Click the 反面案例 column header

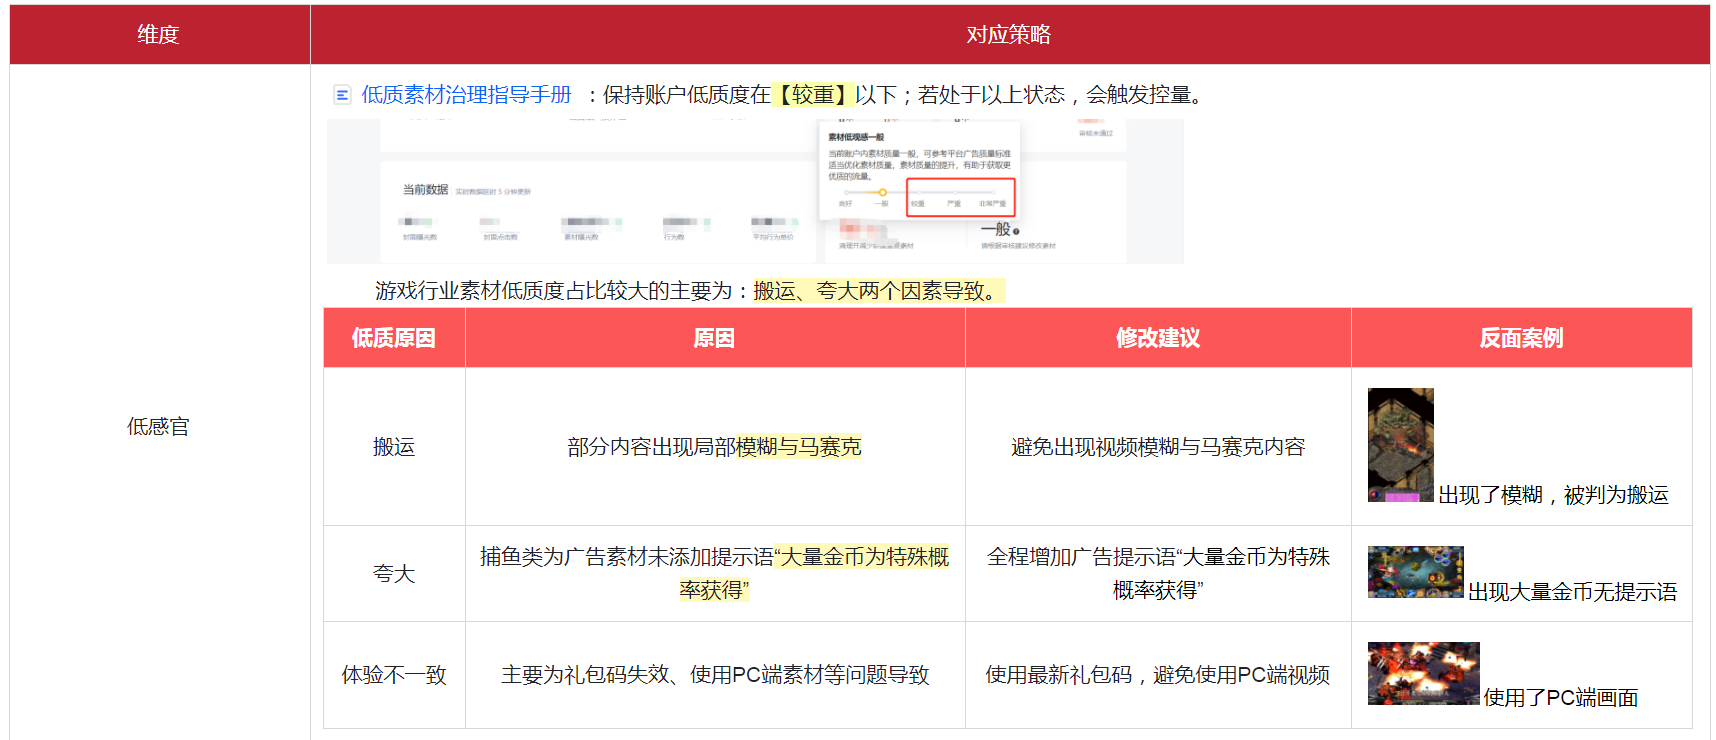point(1521,338)
